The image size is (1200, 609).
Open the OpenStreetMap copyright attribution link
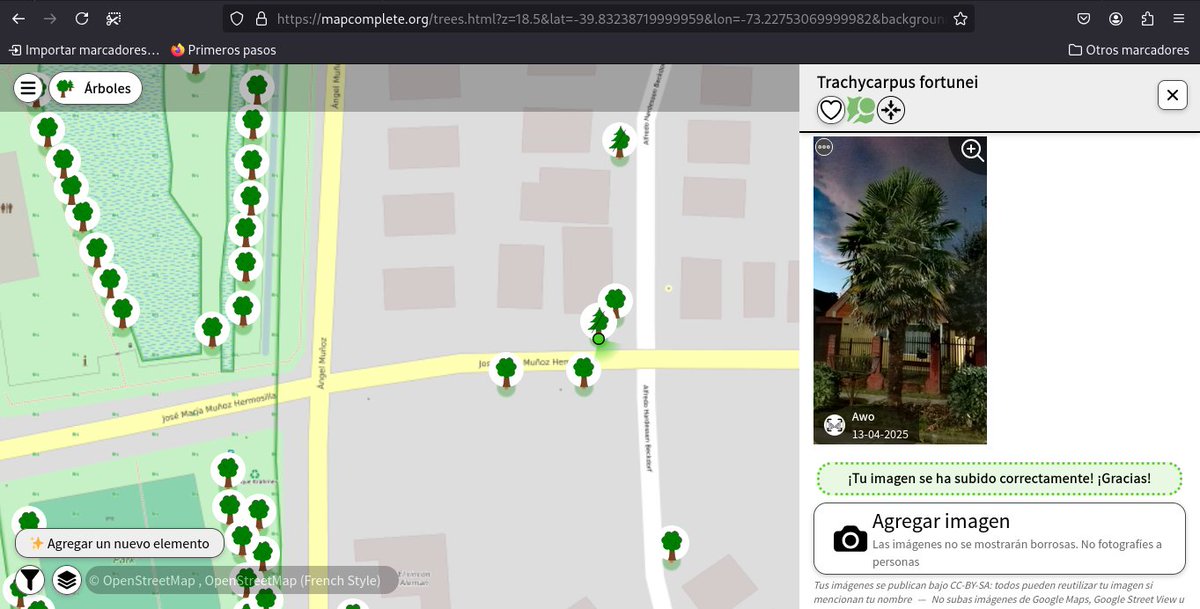141,580
